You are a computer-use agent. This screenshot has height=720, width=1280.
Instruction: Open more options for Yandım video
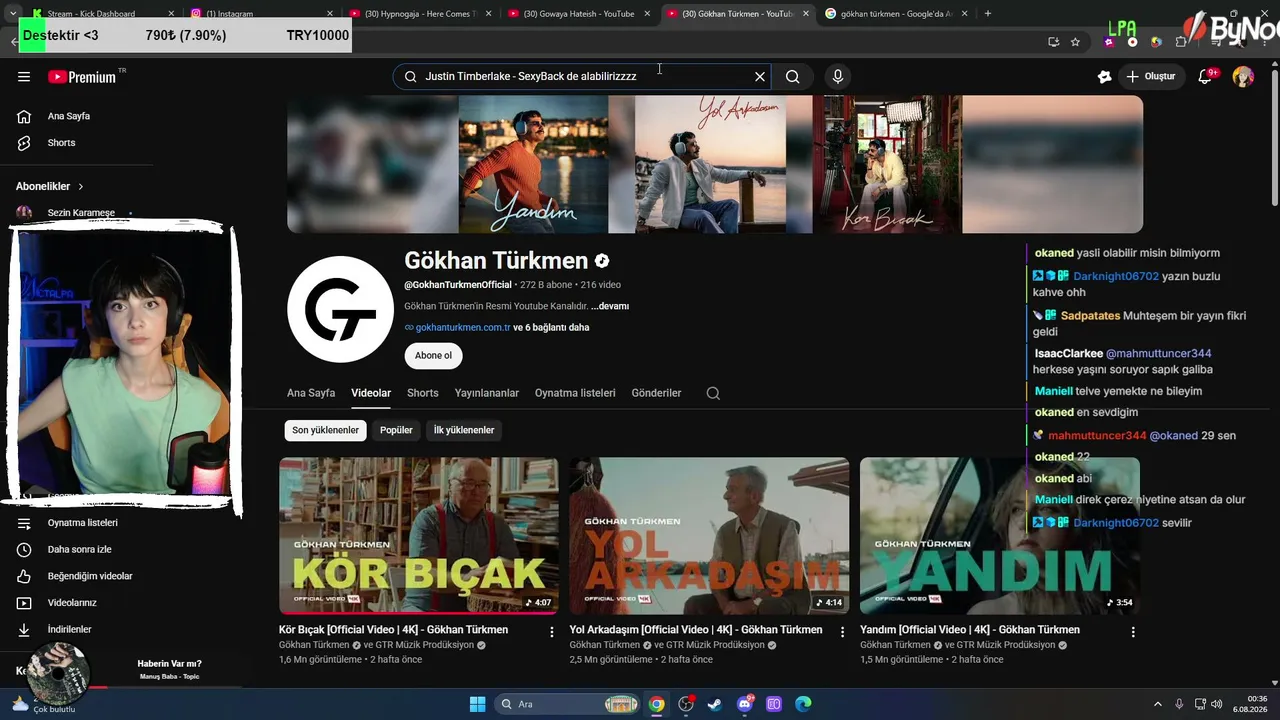1133,632
